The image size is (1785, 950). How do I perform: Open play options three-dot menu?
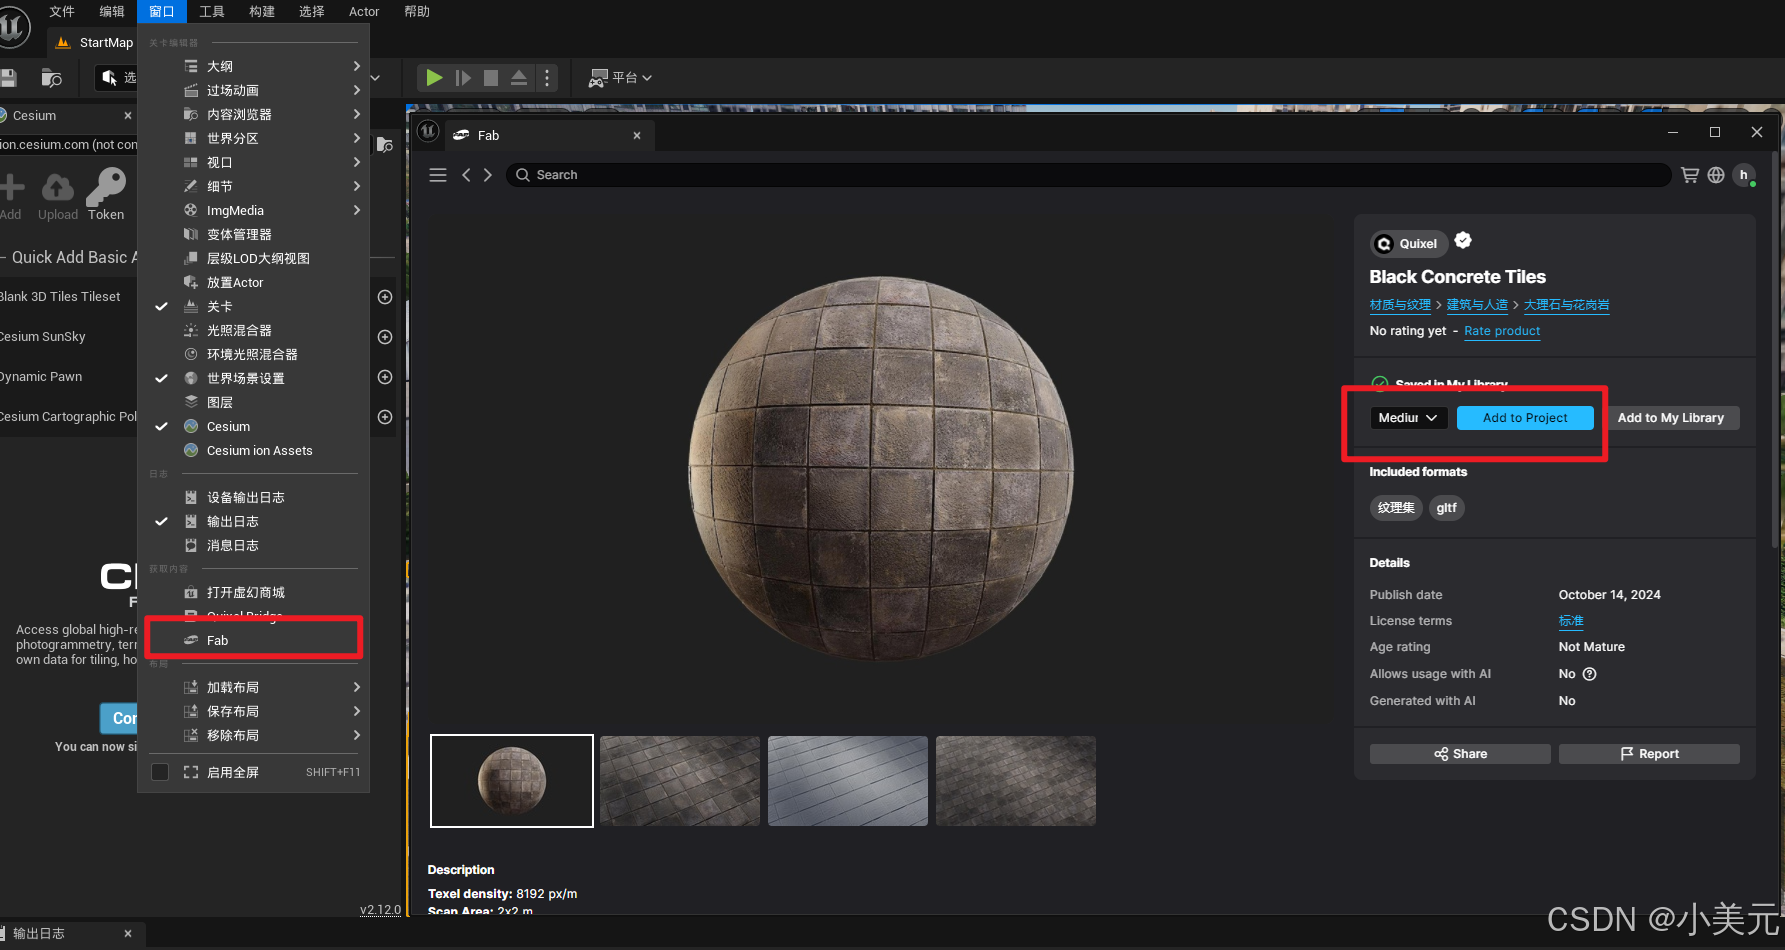click(x=547, y=77)
